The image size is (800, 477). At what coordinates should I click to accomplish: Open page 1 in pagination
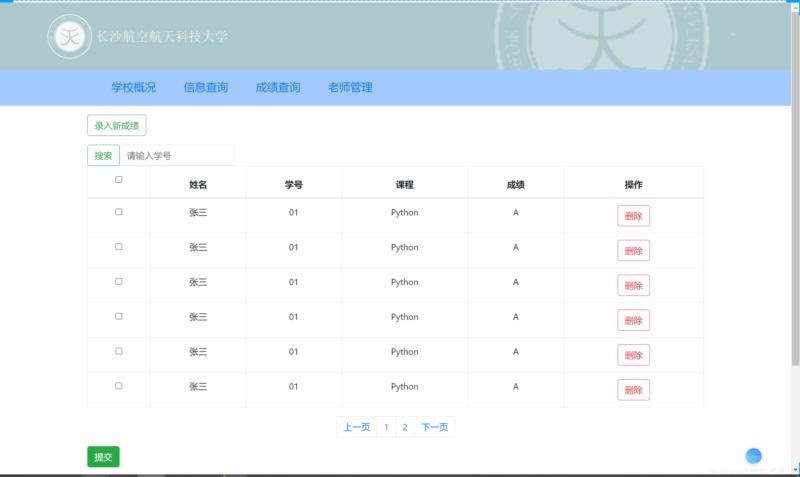click(386, 427)
